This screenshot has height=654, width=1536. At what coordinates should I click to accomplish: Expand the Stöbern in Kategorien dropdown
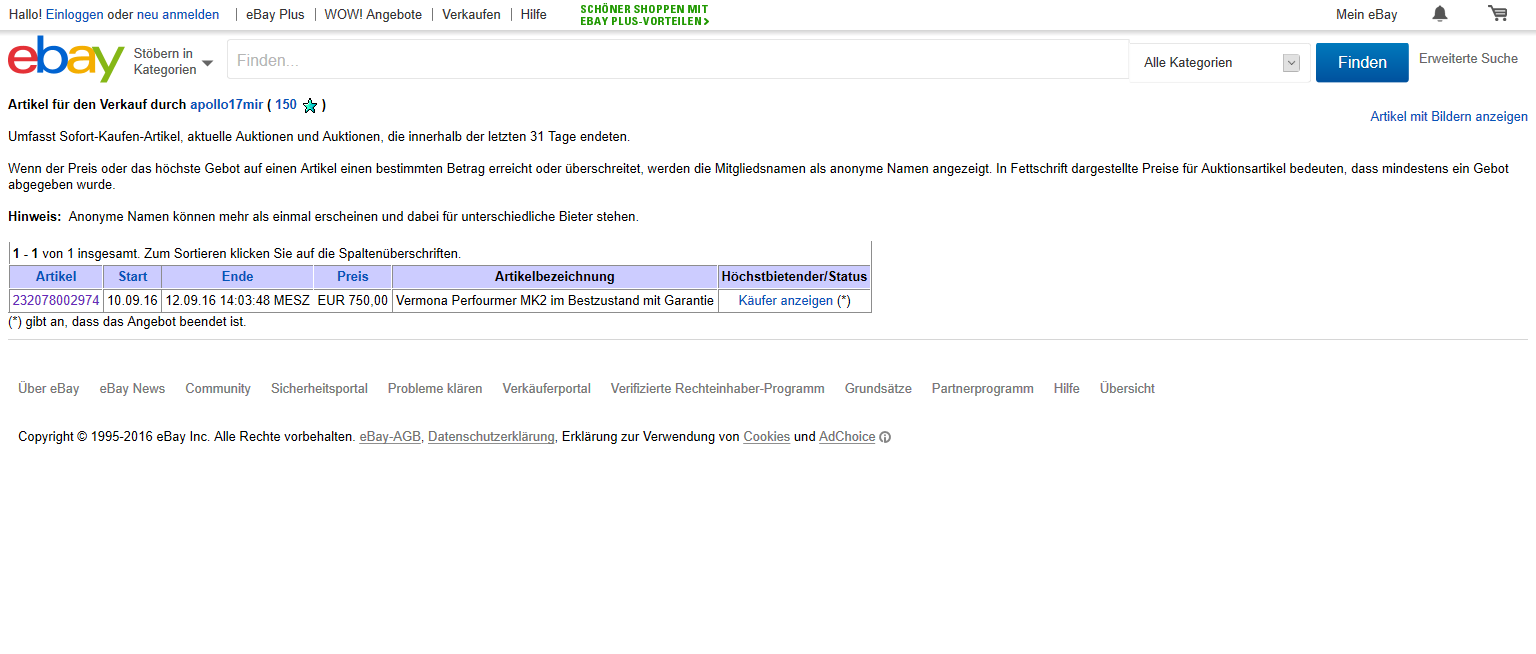(173, 62)
